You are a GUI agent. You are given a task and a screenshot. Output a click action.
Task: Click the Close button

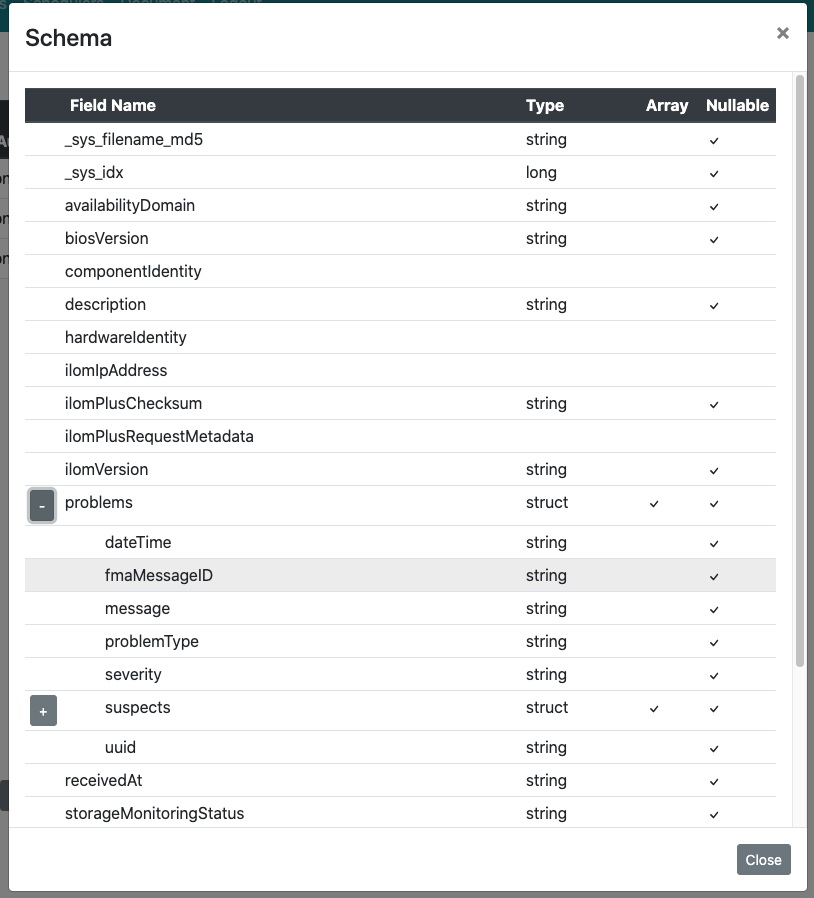tap(763, 859)
